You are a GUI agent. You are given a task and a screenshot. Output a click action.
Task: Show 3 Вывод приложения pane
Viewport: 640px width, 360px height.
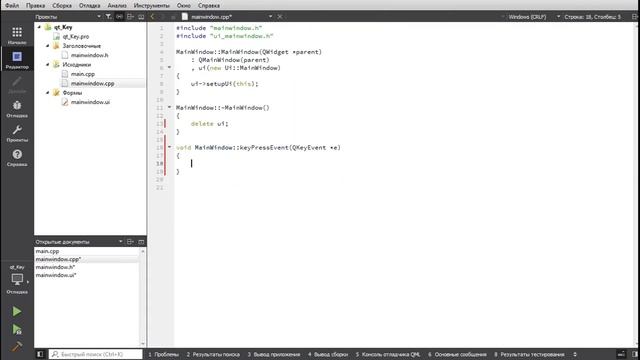(273, 354)
